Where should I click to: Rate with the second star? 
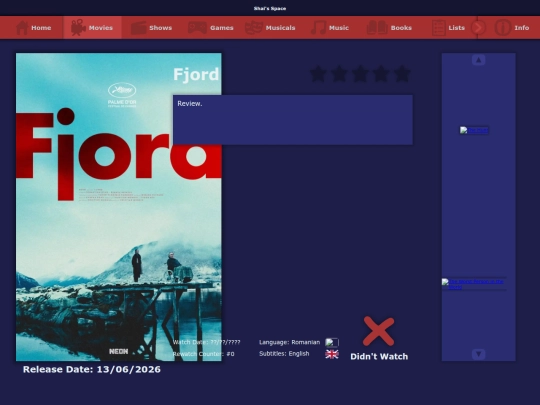[x=339, y=74]
